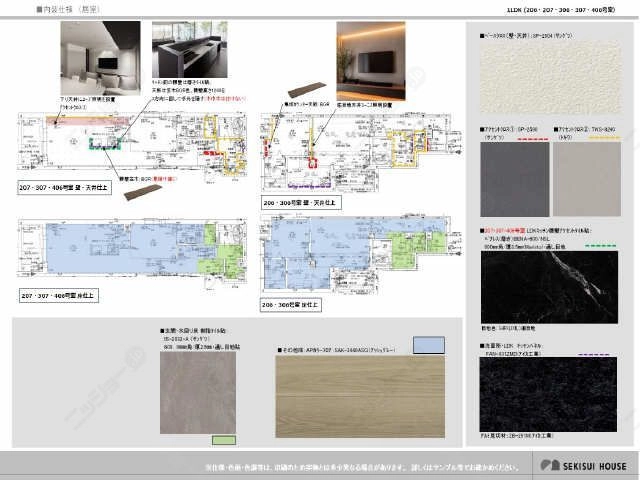Select the cream base wallpaper swatch

coord(550,77)
